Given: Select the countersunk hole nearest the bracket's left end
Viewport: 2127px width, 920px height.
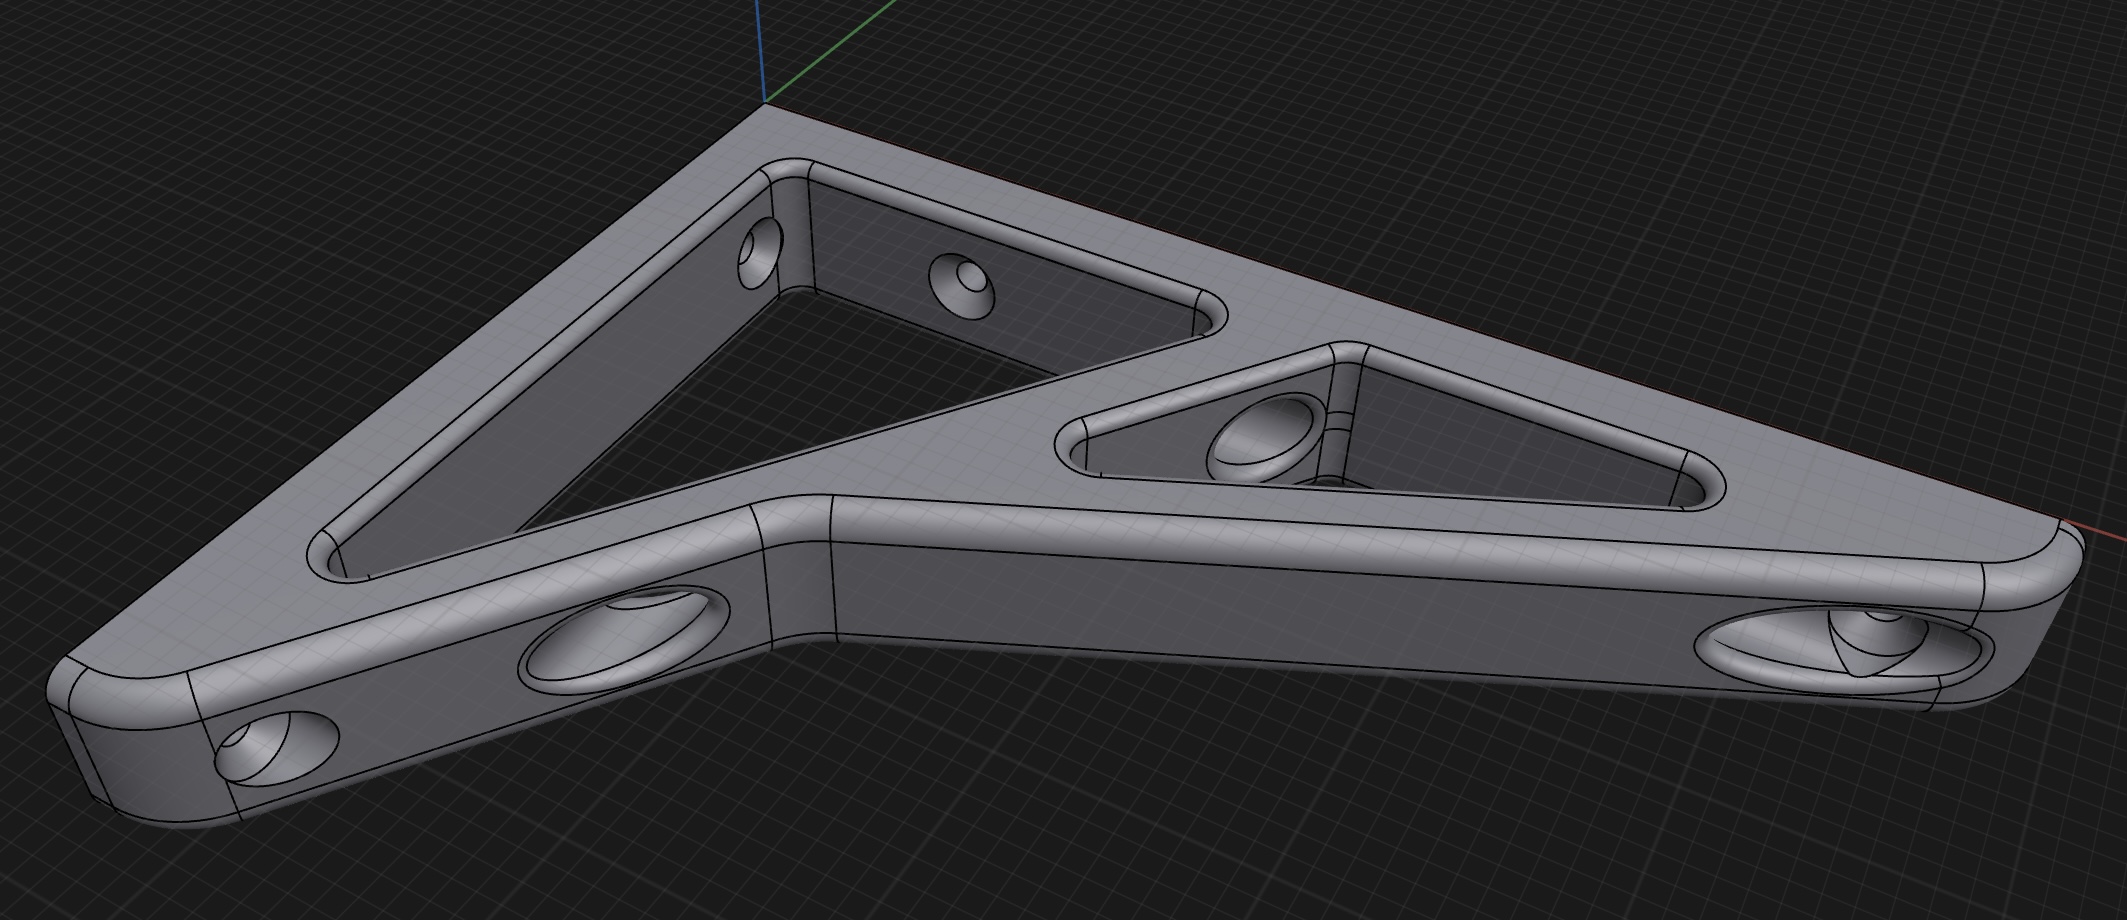Looking at the screenshot, I should 277,748.
